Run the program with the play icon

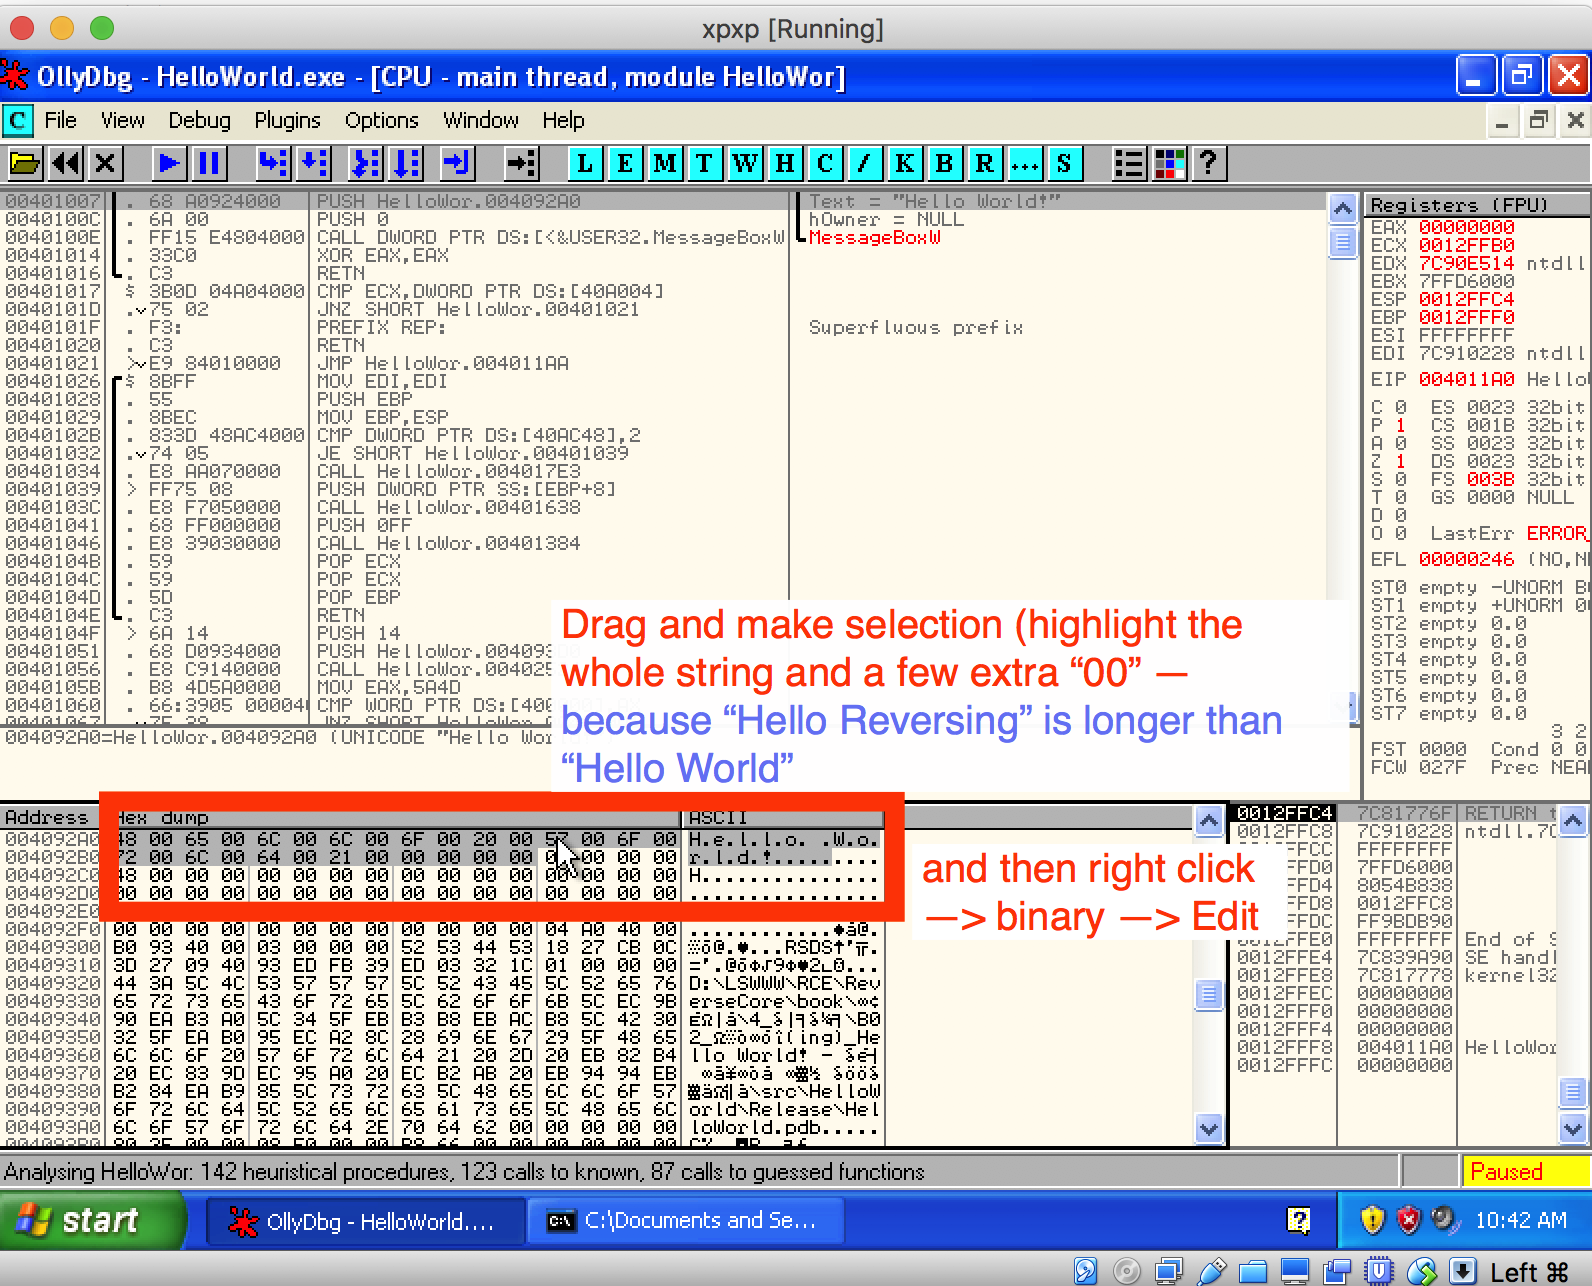click(x=169, y=163)
